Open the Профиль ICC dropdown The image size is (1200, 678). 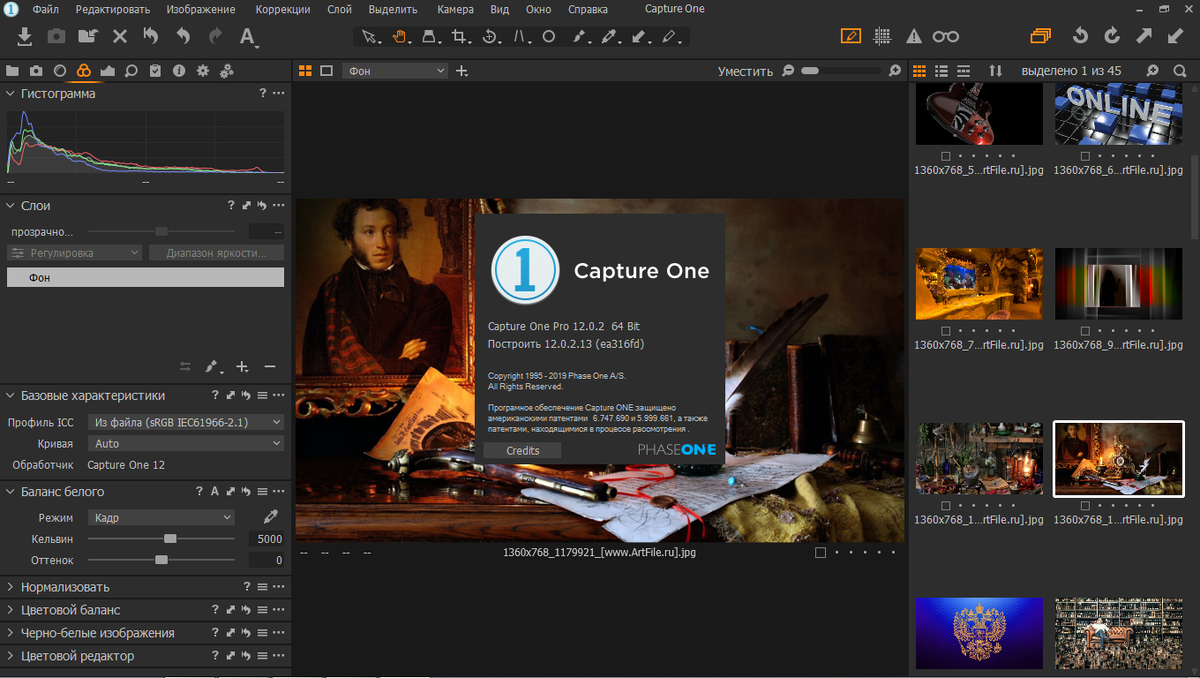[186, 422]
